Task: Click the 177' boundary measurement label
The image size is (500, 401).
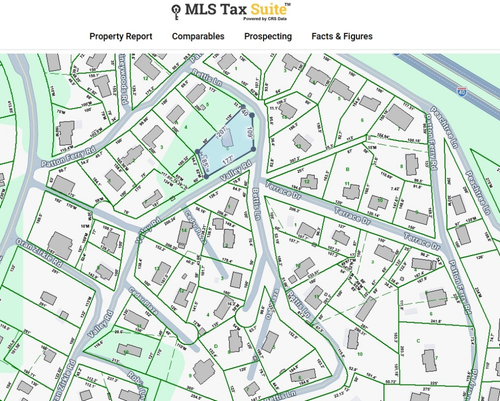Action: [227, 160]
